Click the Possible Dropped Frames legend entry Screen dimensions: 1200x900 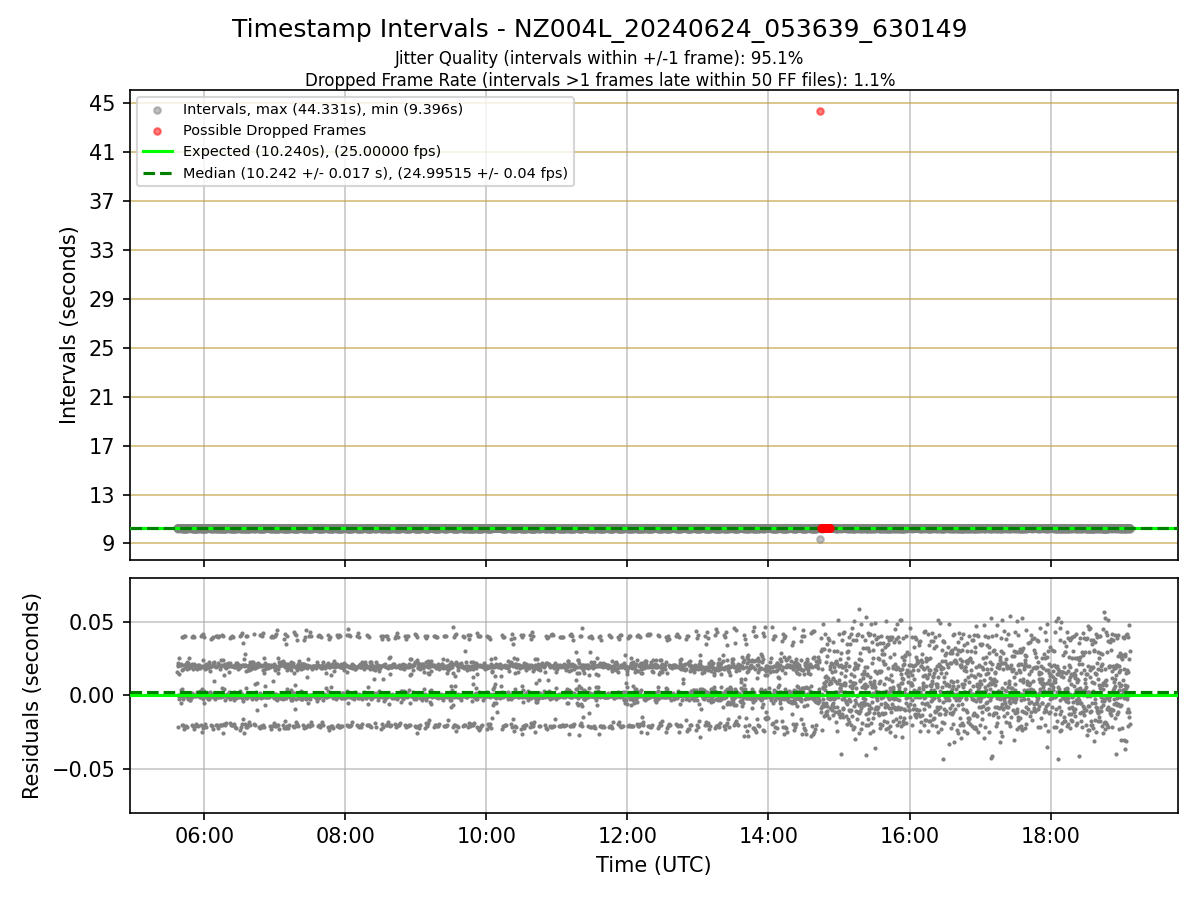274,130
